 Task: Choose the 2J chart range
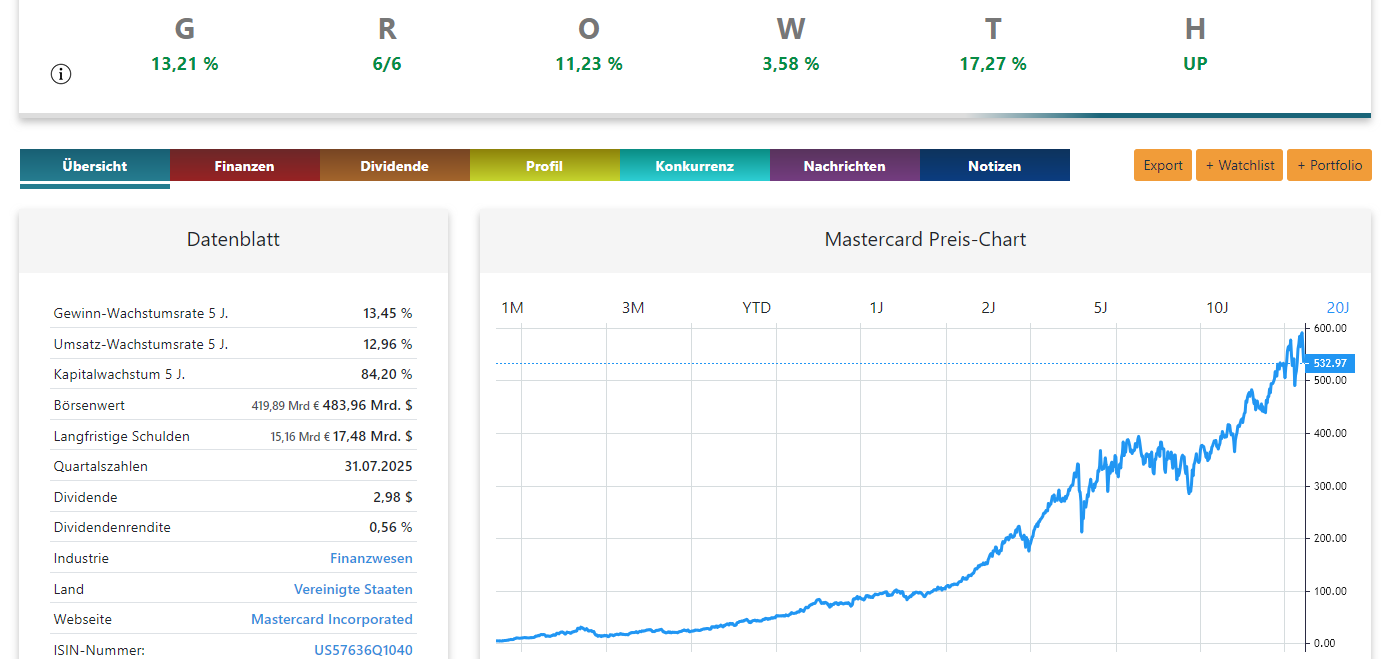[989, 308]
